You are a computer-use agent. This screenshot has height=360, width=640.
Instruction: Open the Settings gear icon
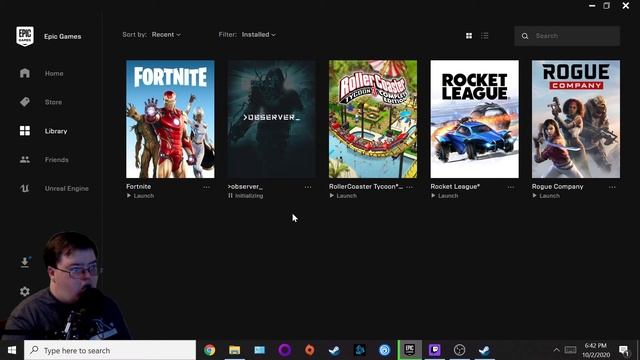[x=25, y=291]
